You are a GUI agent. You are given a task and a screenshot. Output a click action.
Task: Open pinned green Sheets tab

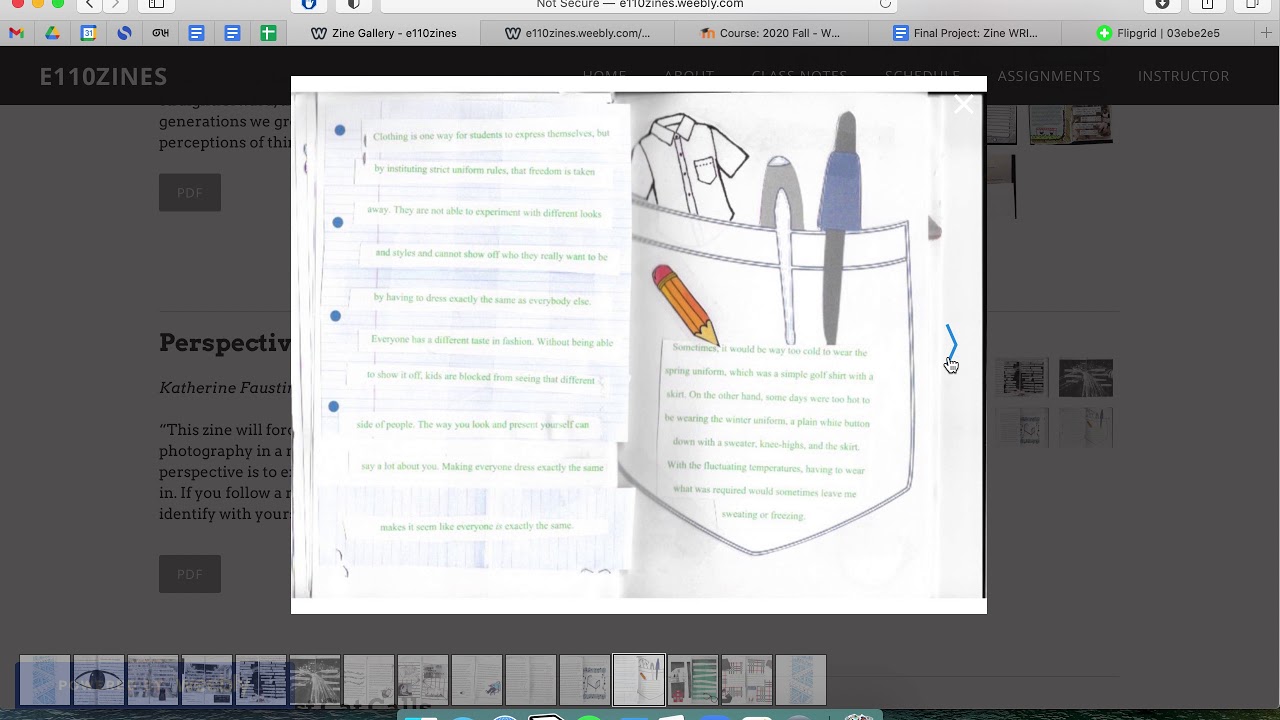[268, 33]
